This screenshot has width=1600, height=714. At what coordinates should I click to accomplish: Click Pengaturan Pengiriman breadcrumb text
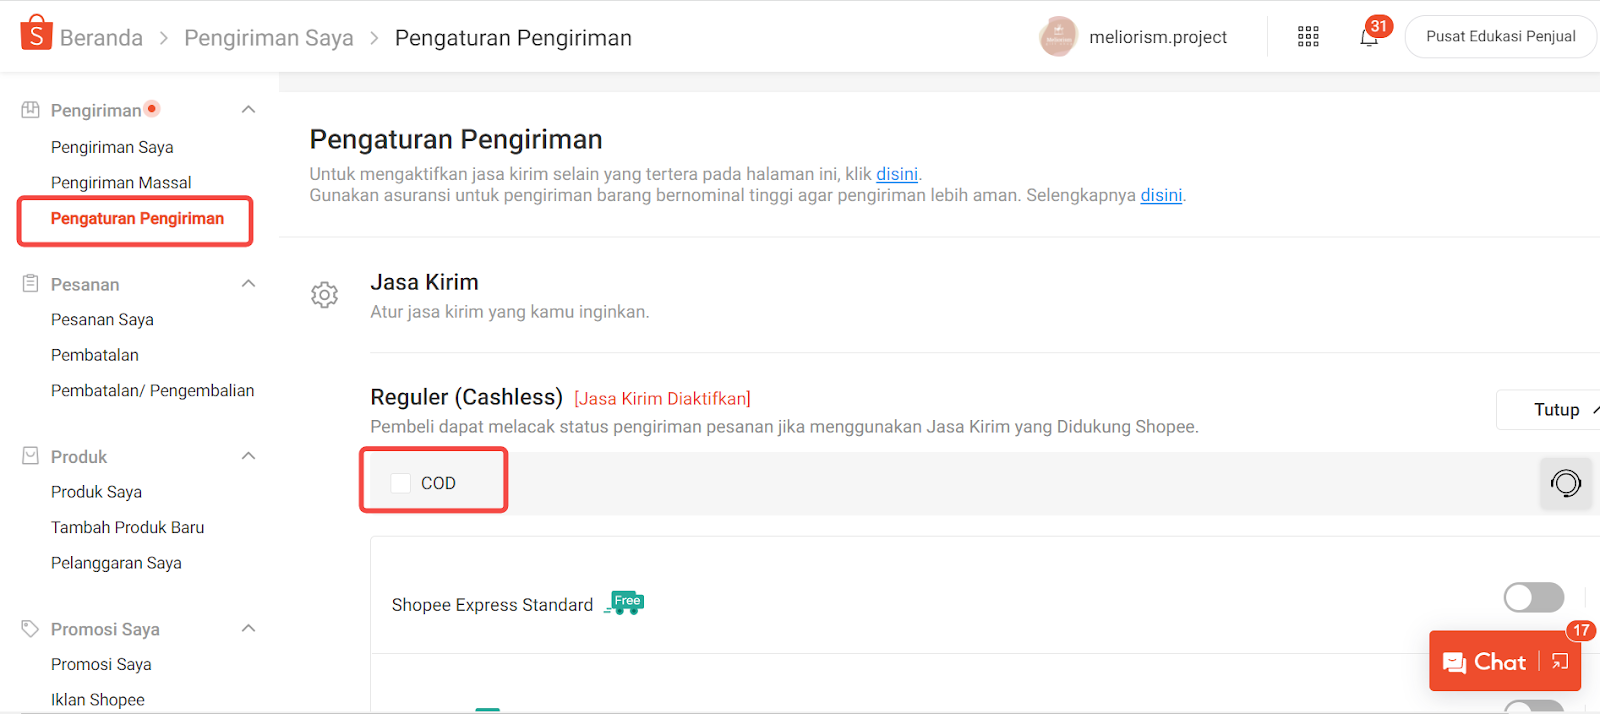pos(513,38)
